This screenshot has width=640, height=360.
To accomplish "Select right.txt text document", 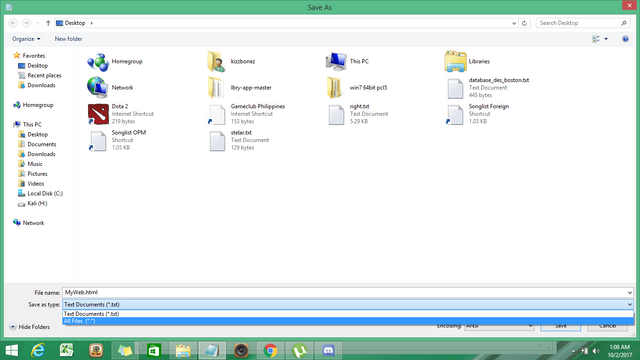I will pos(358,114).
